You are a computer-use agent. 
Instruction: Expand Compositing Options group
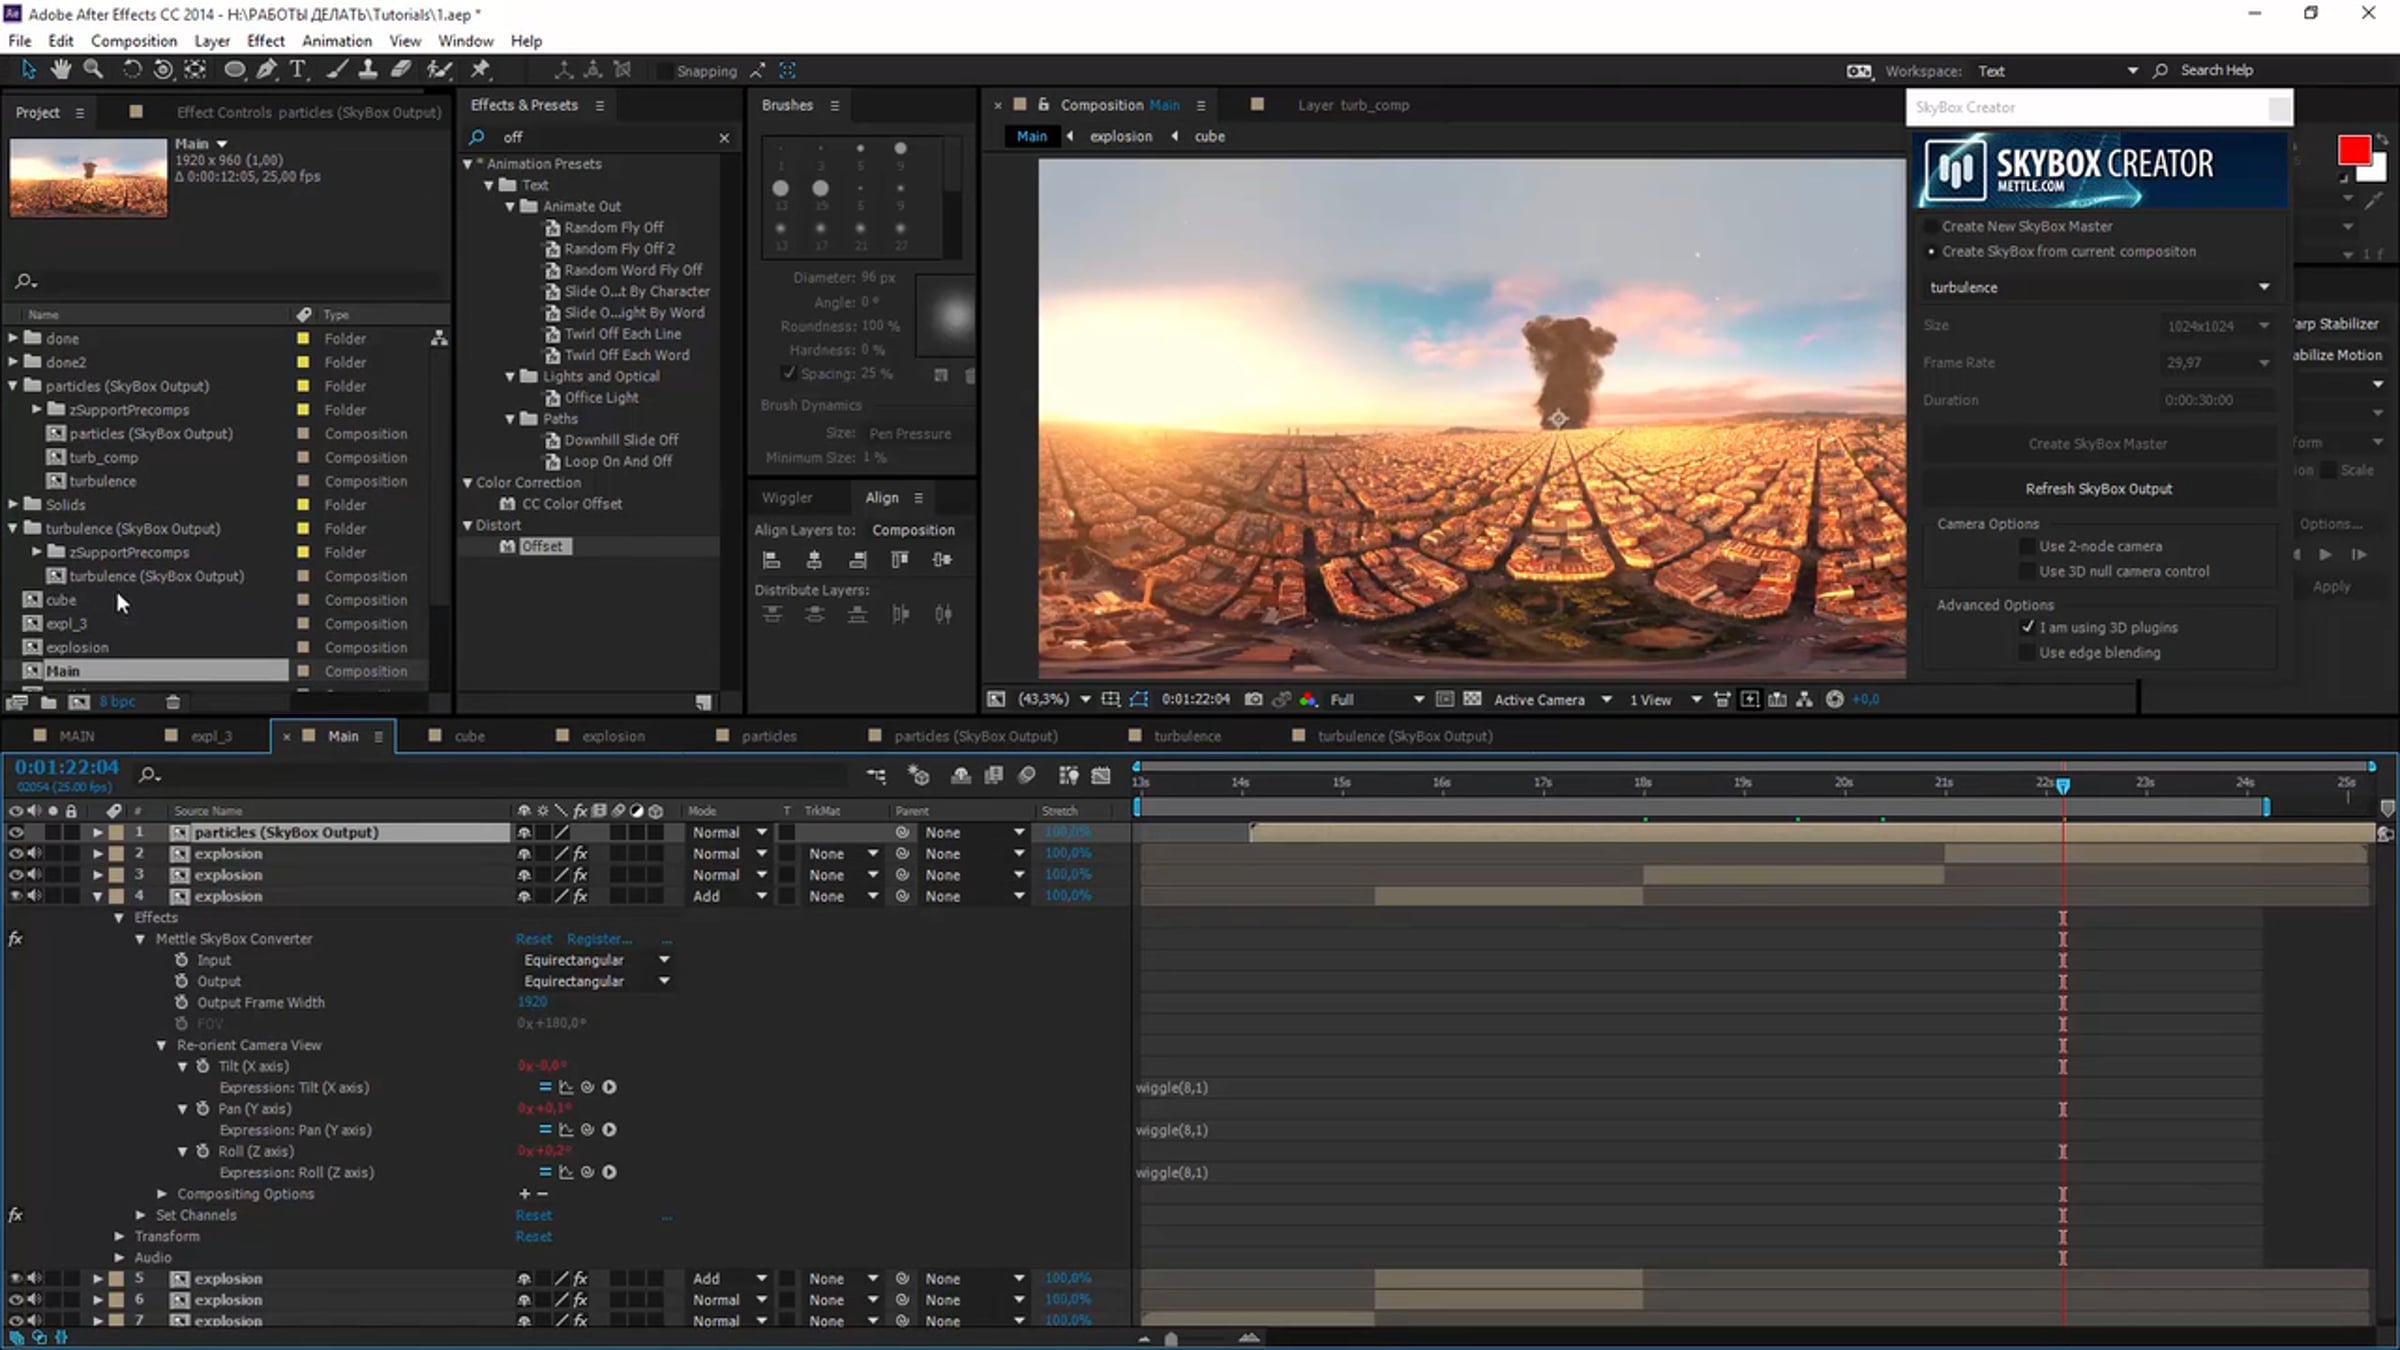pyautogui.click(x=161, y=1194)
